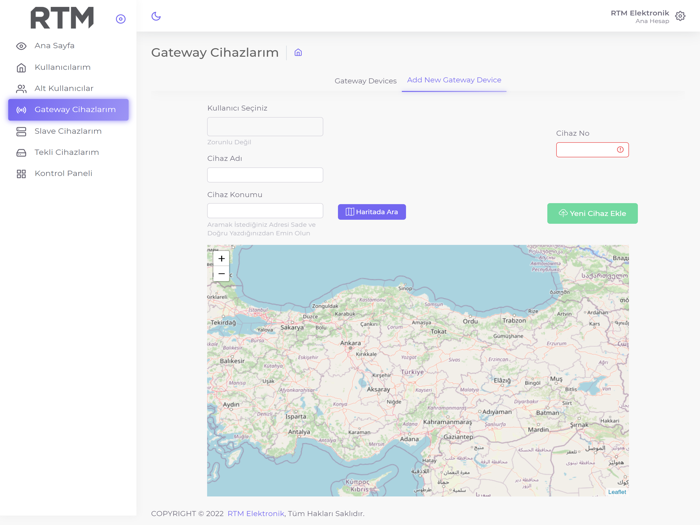Image resolution: width=700 pixels, height=525 pixels.
Task: Focus the Cihaz No input field
Action: click(x=592, y=150)
